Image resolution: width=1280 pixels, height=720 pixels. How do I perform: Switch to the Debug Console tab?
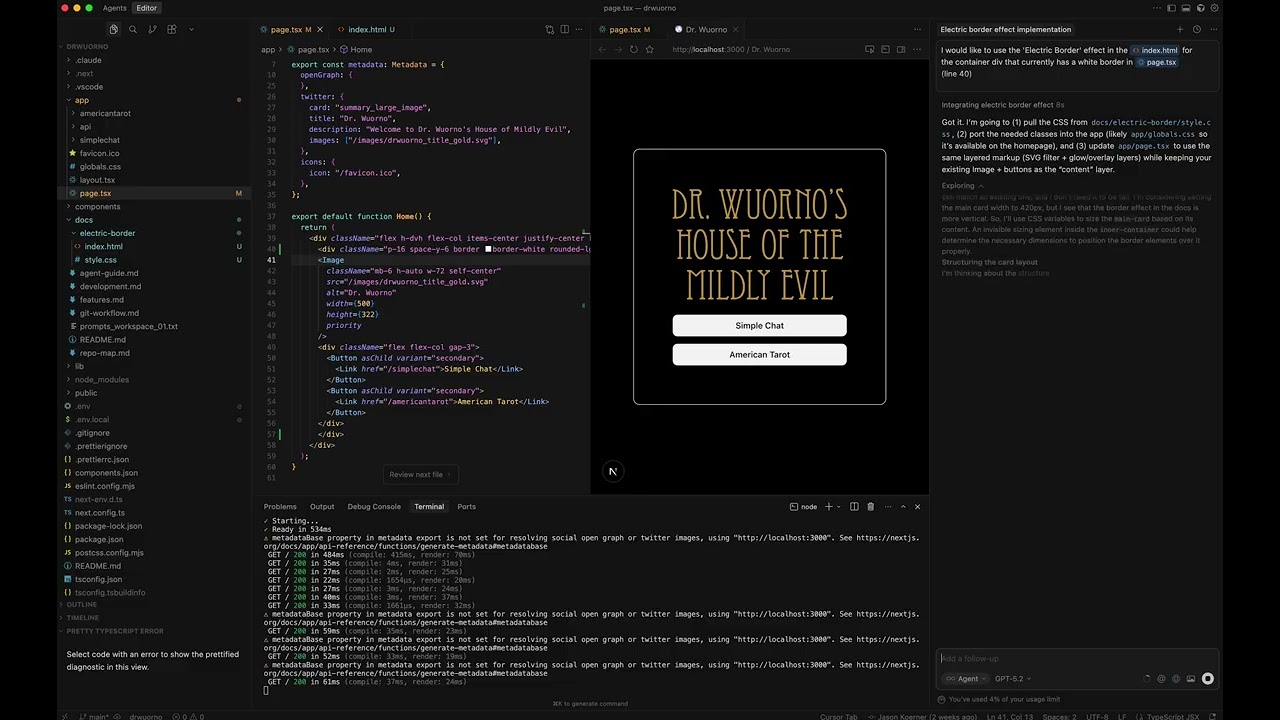click(x=374, y=507)
